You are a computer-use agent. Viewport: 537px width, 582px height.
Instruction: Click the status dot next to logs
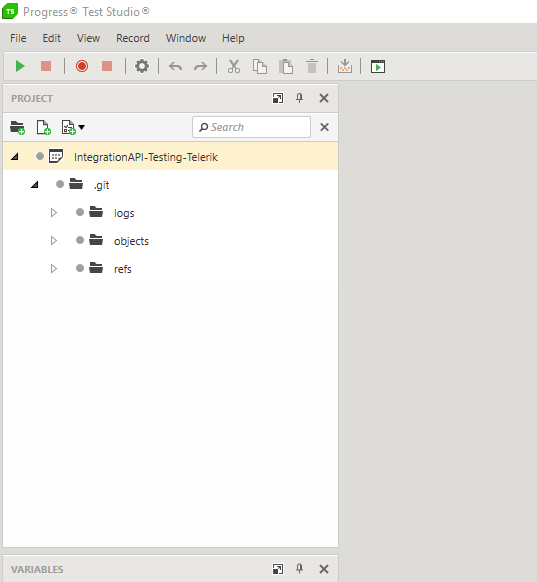(80, 212)
